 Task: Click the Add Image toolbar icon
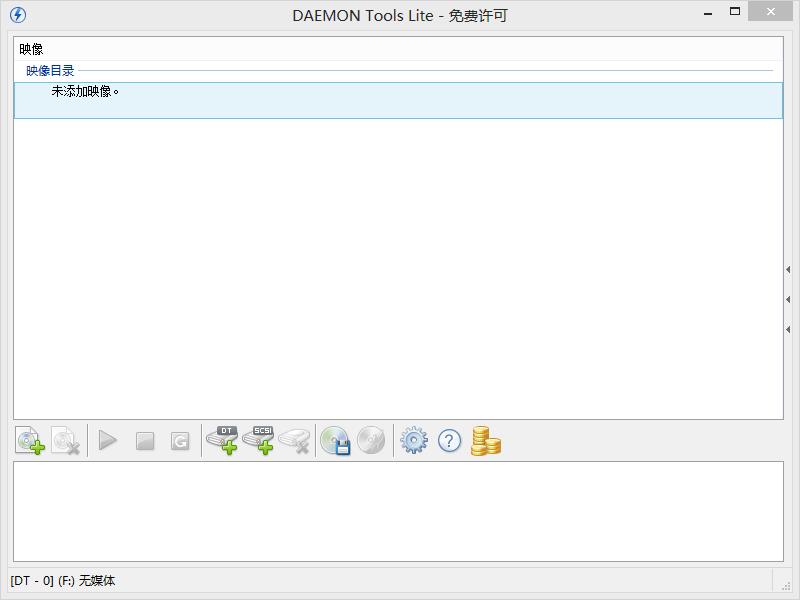[x=30, y=440]
